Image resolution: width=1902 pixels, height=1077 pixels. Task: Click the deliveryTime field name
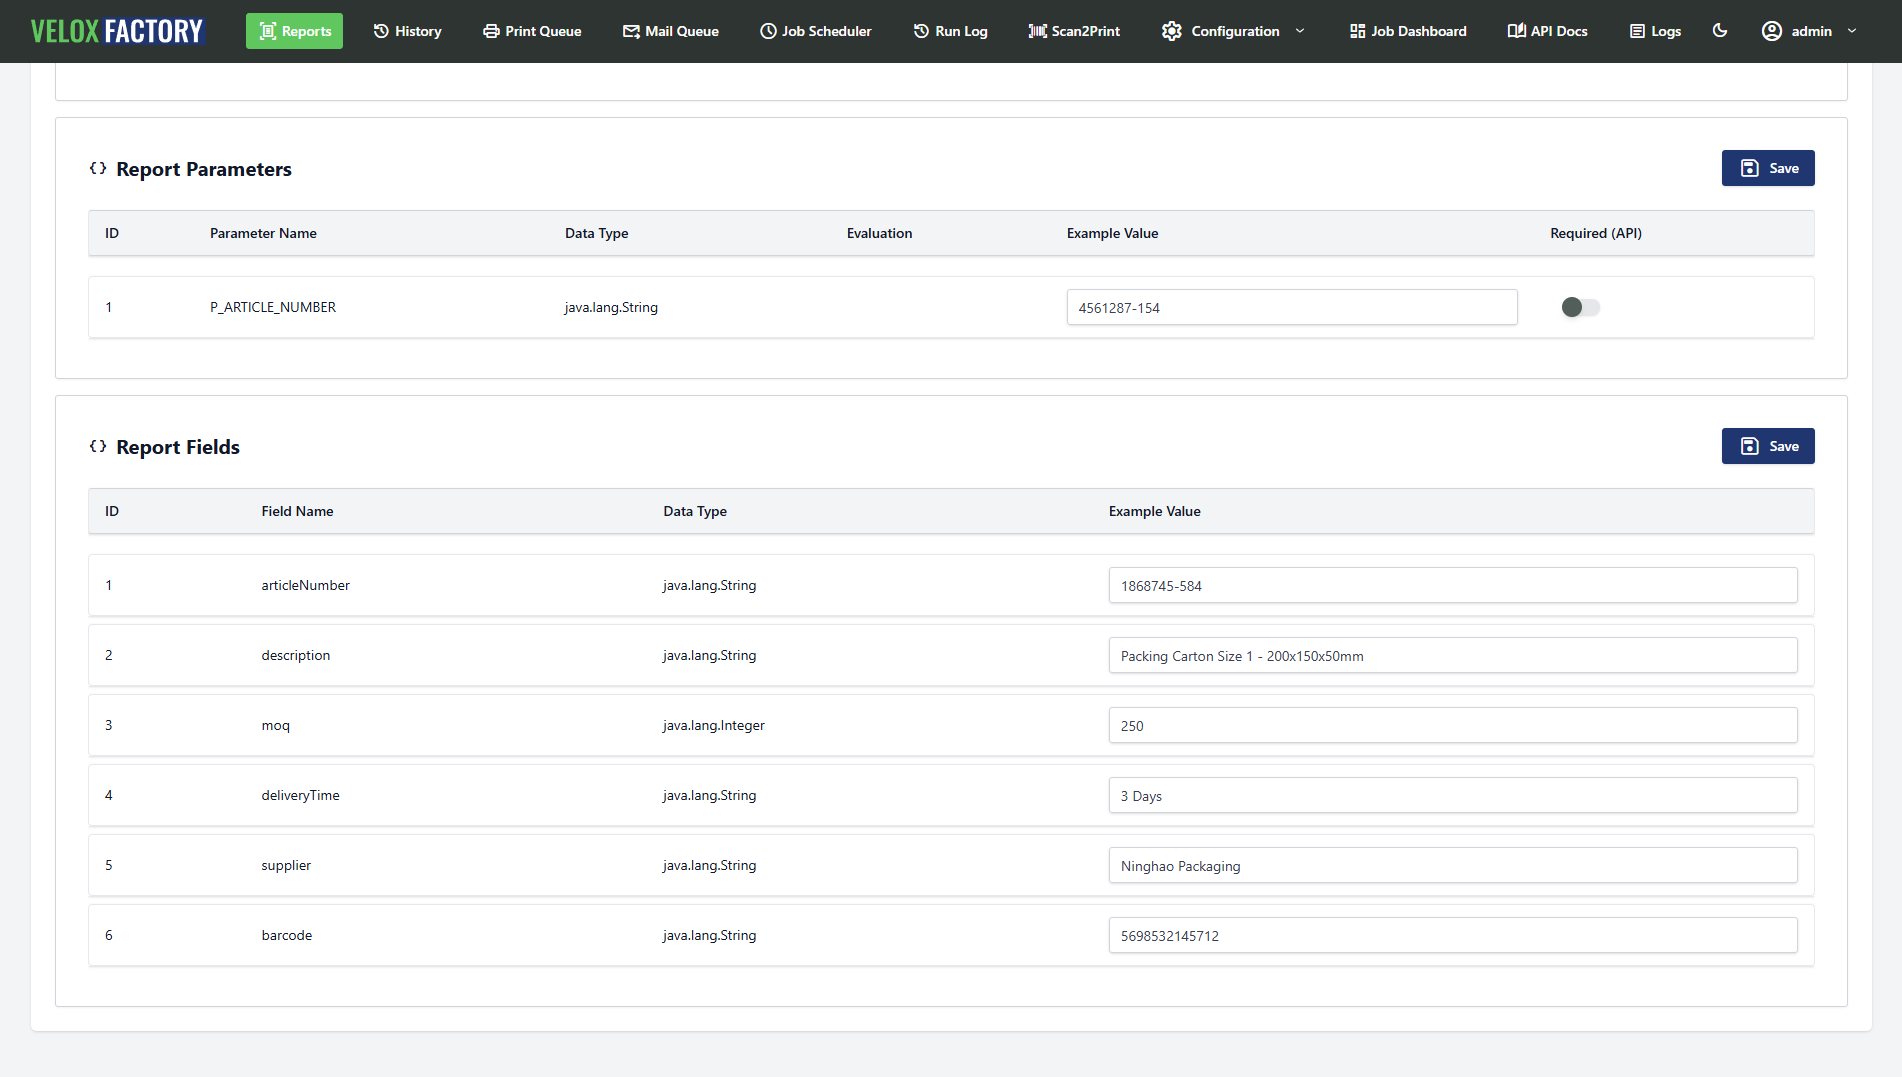(300, 795)
